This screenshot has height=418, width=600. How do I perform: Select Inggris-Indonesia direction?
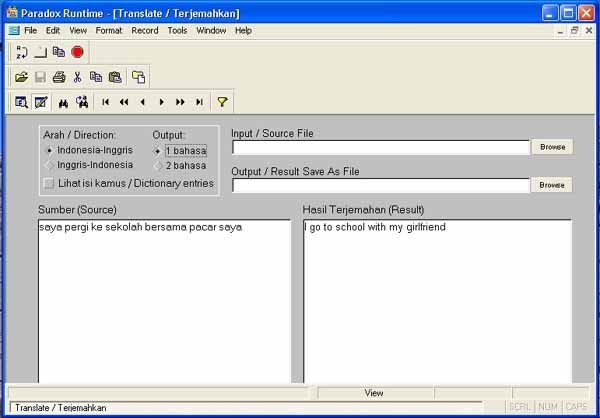89,165
